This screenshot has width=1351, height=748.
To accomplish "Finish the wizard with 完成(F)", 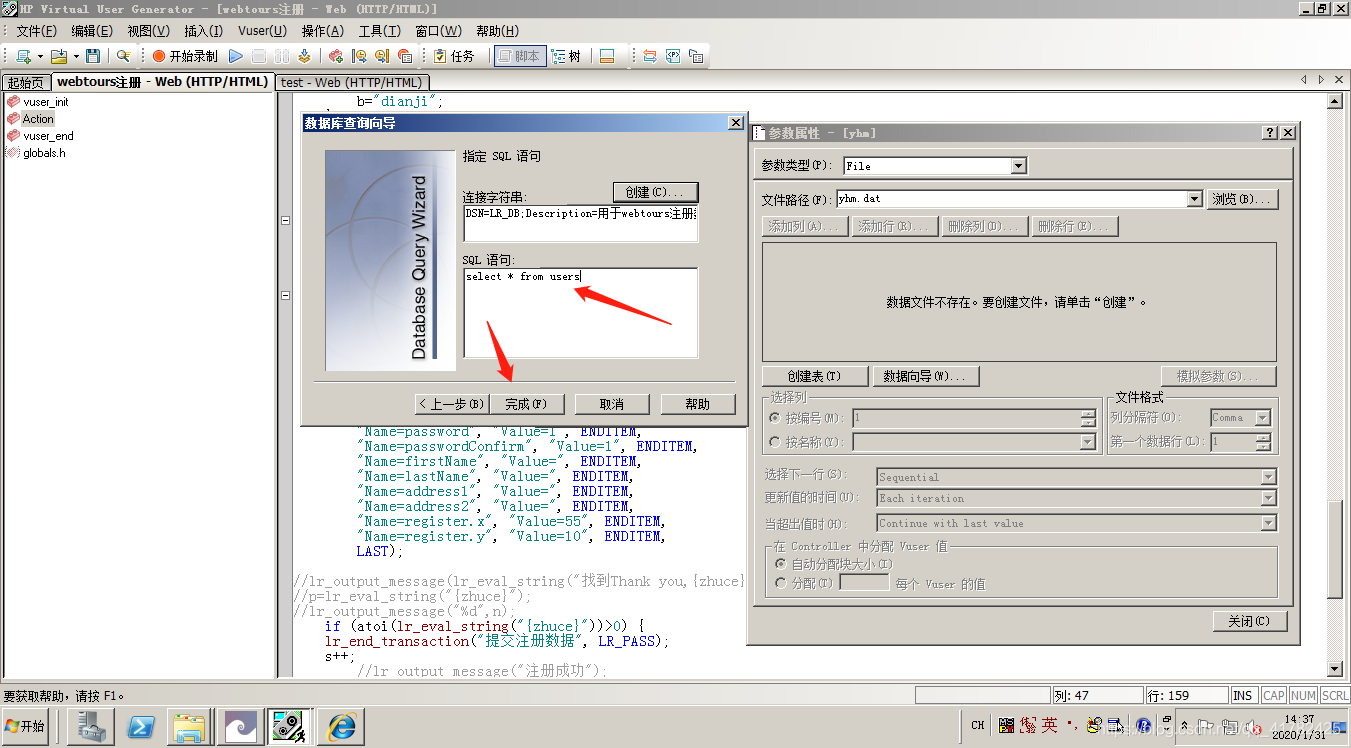I will tap(526, 404).
